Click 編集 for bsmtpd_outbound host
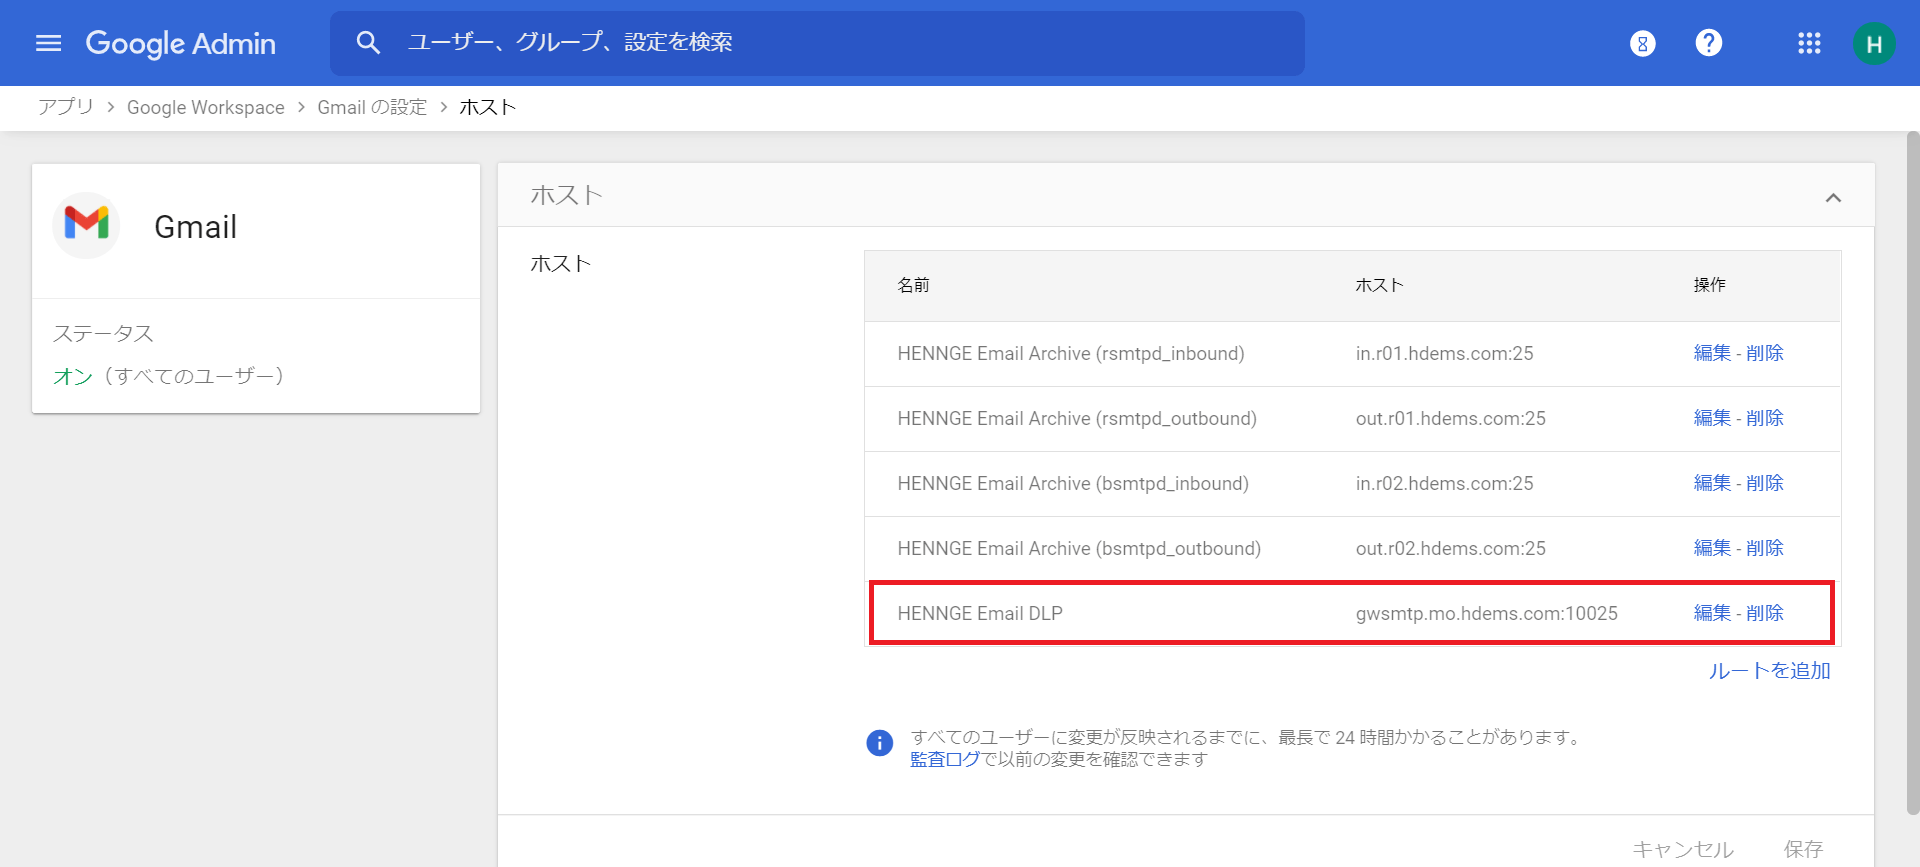The height and width of the screenshot is (867, 1920). click(1712, 548)
